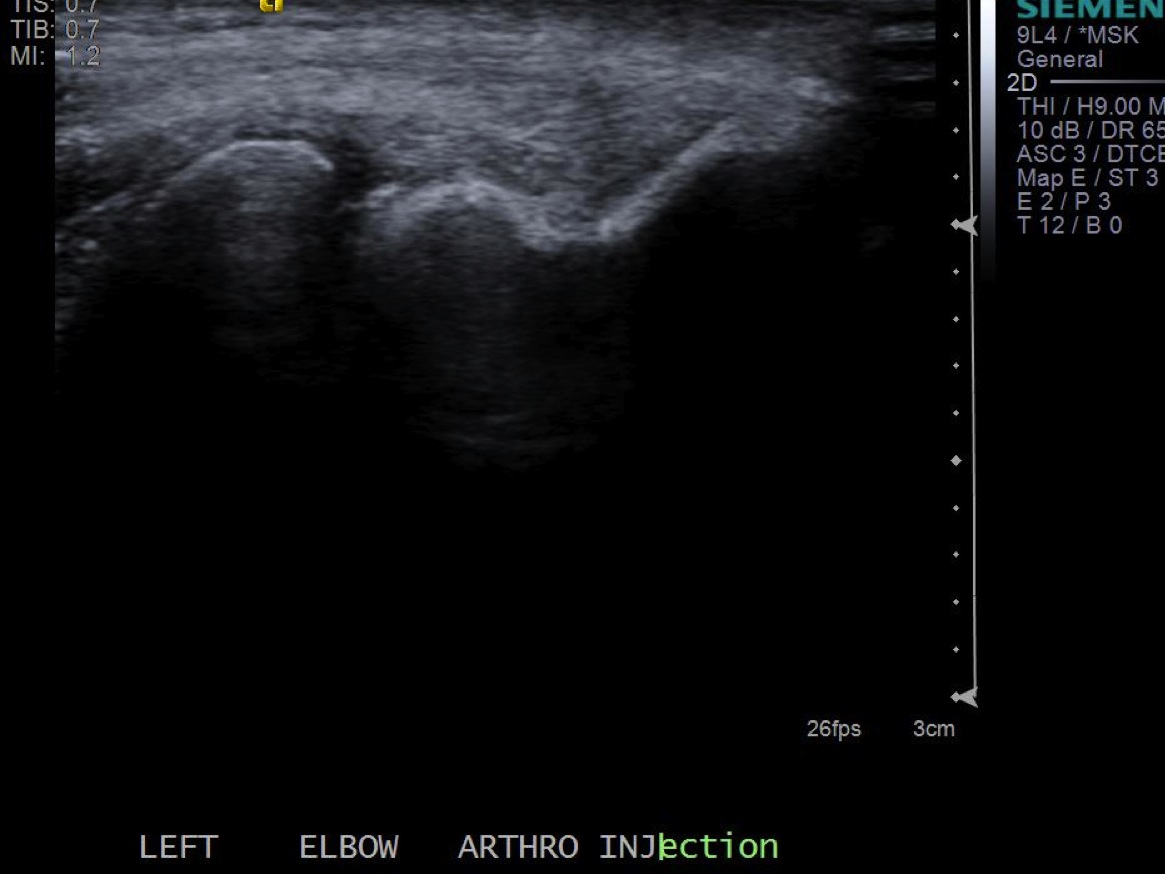The height and width of the screenshot is (874, 1165).
Task: Select the 9L4 / *MSK transducer label
Action: coord(1077,35)
